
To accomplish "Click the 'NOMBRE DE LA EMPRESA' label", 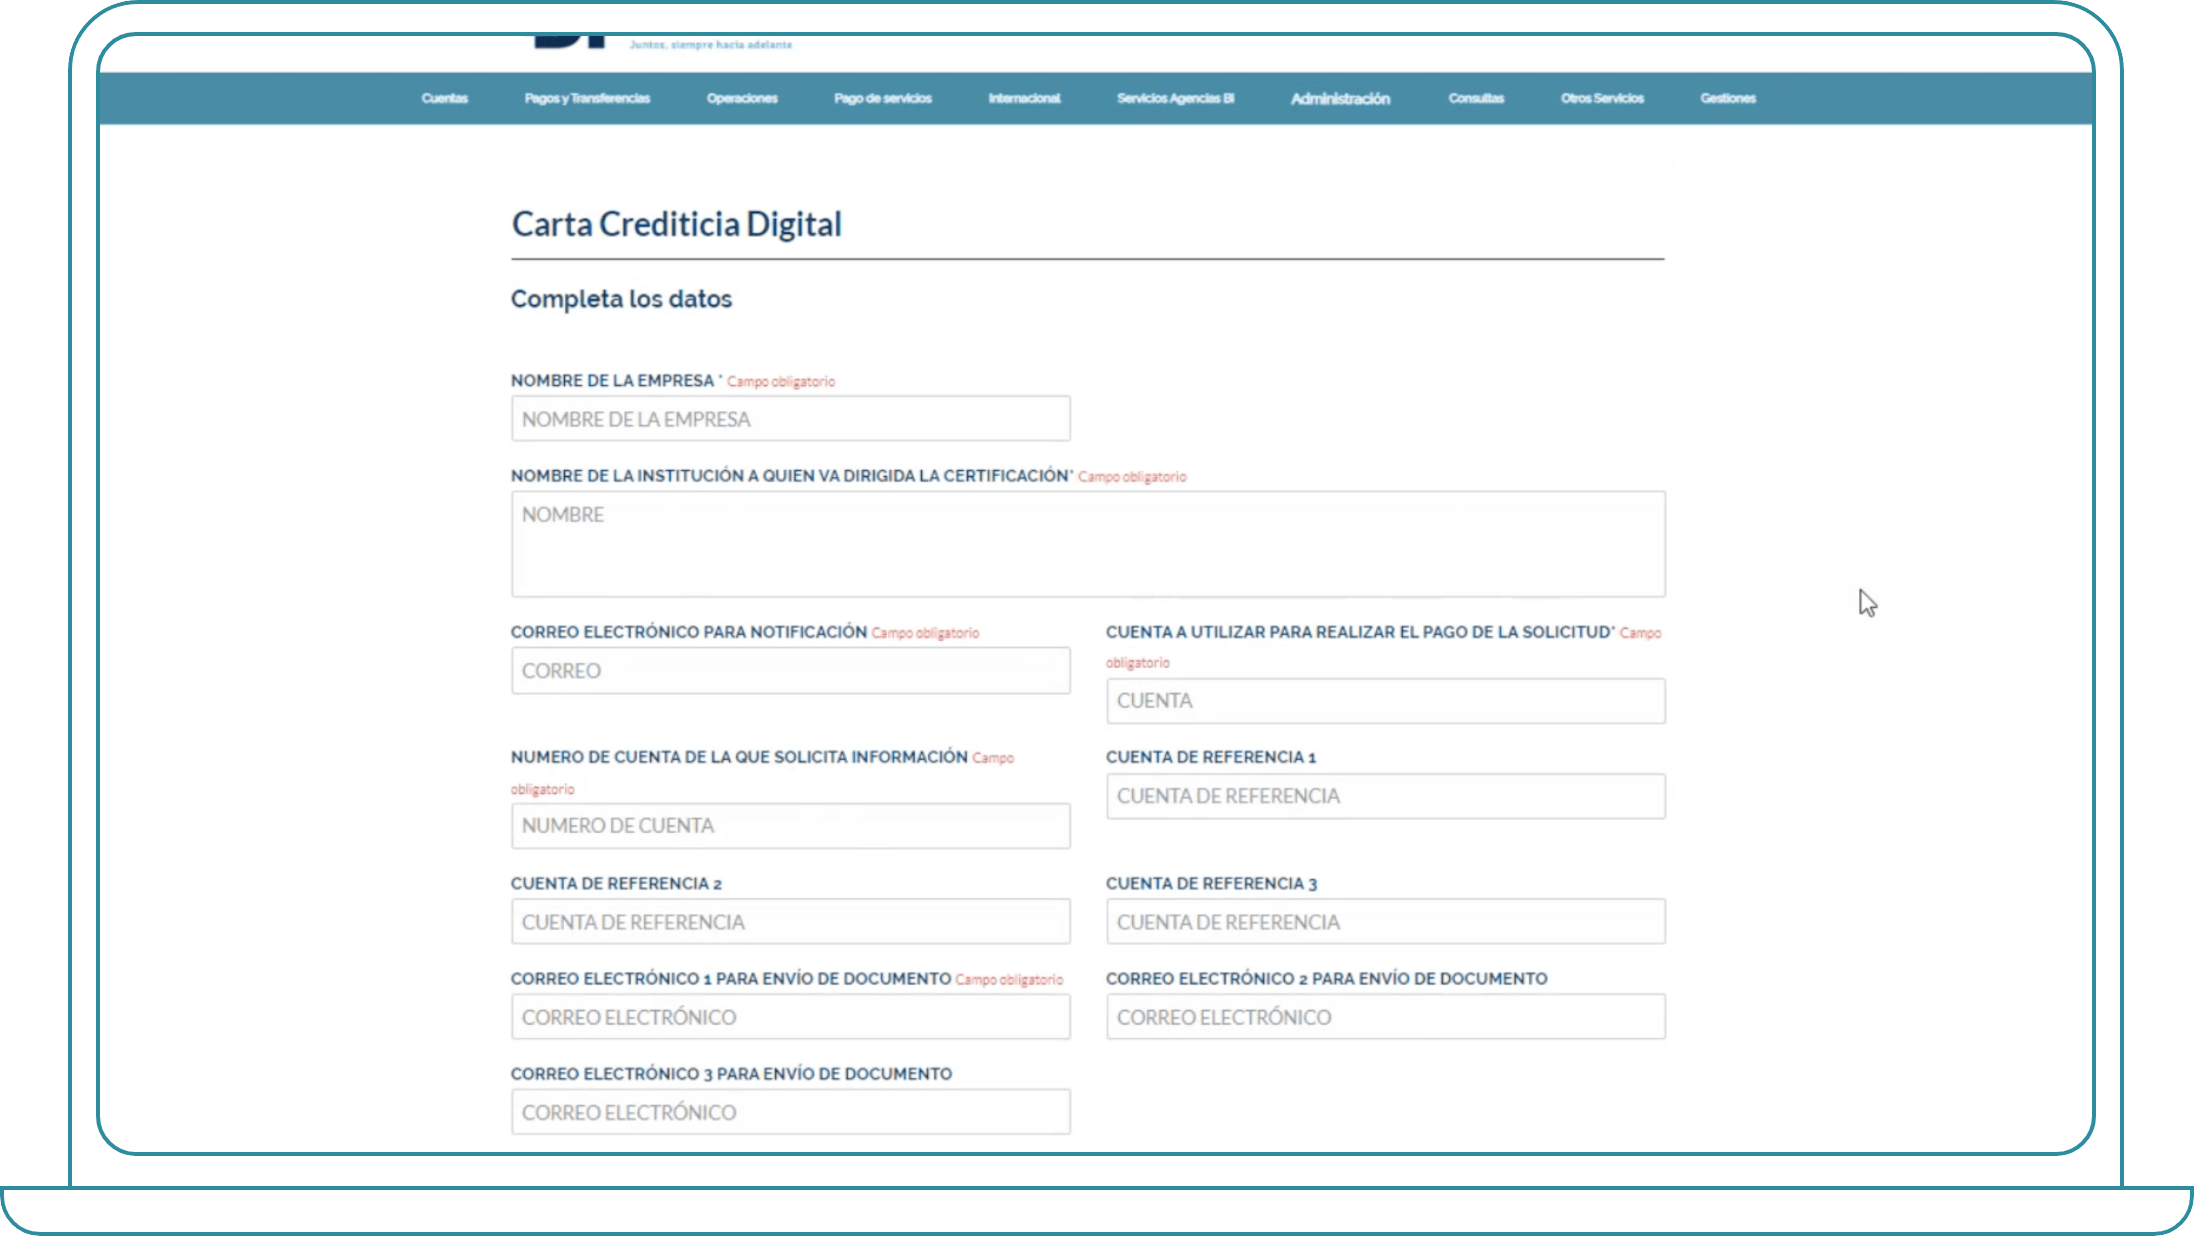I will point(612,381).
